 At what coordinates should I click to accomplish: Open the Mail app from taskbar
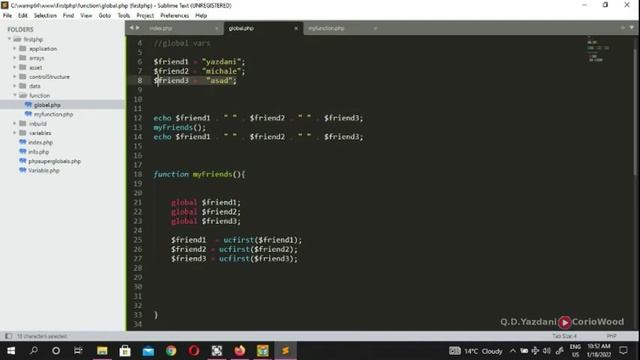pyautogui.click(x=148, y=351)
